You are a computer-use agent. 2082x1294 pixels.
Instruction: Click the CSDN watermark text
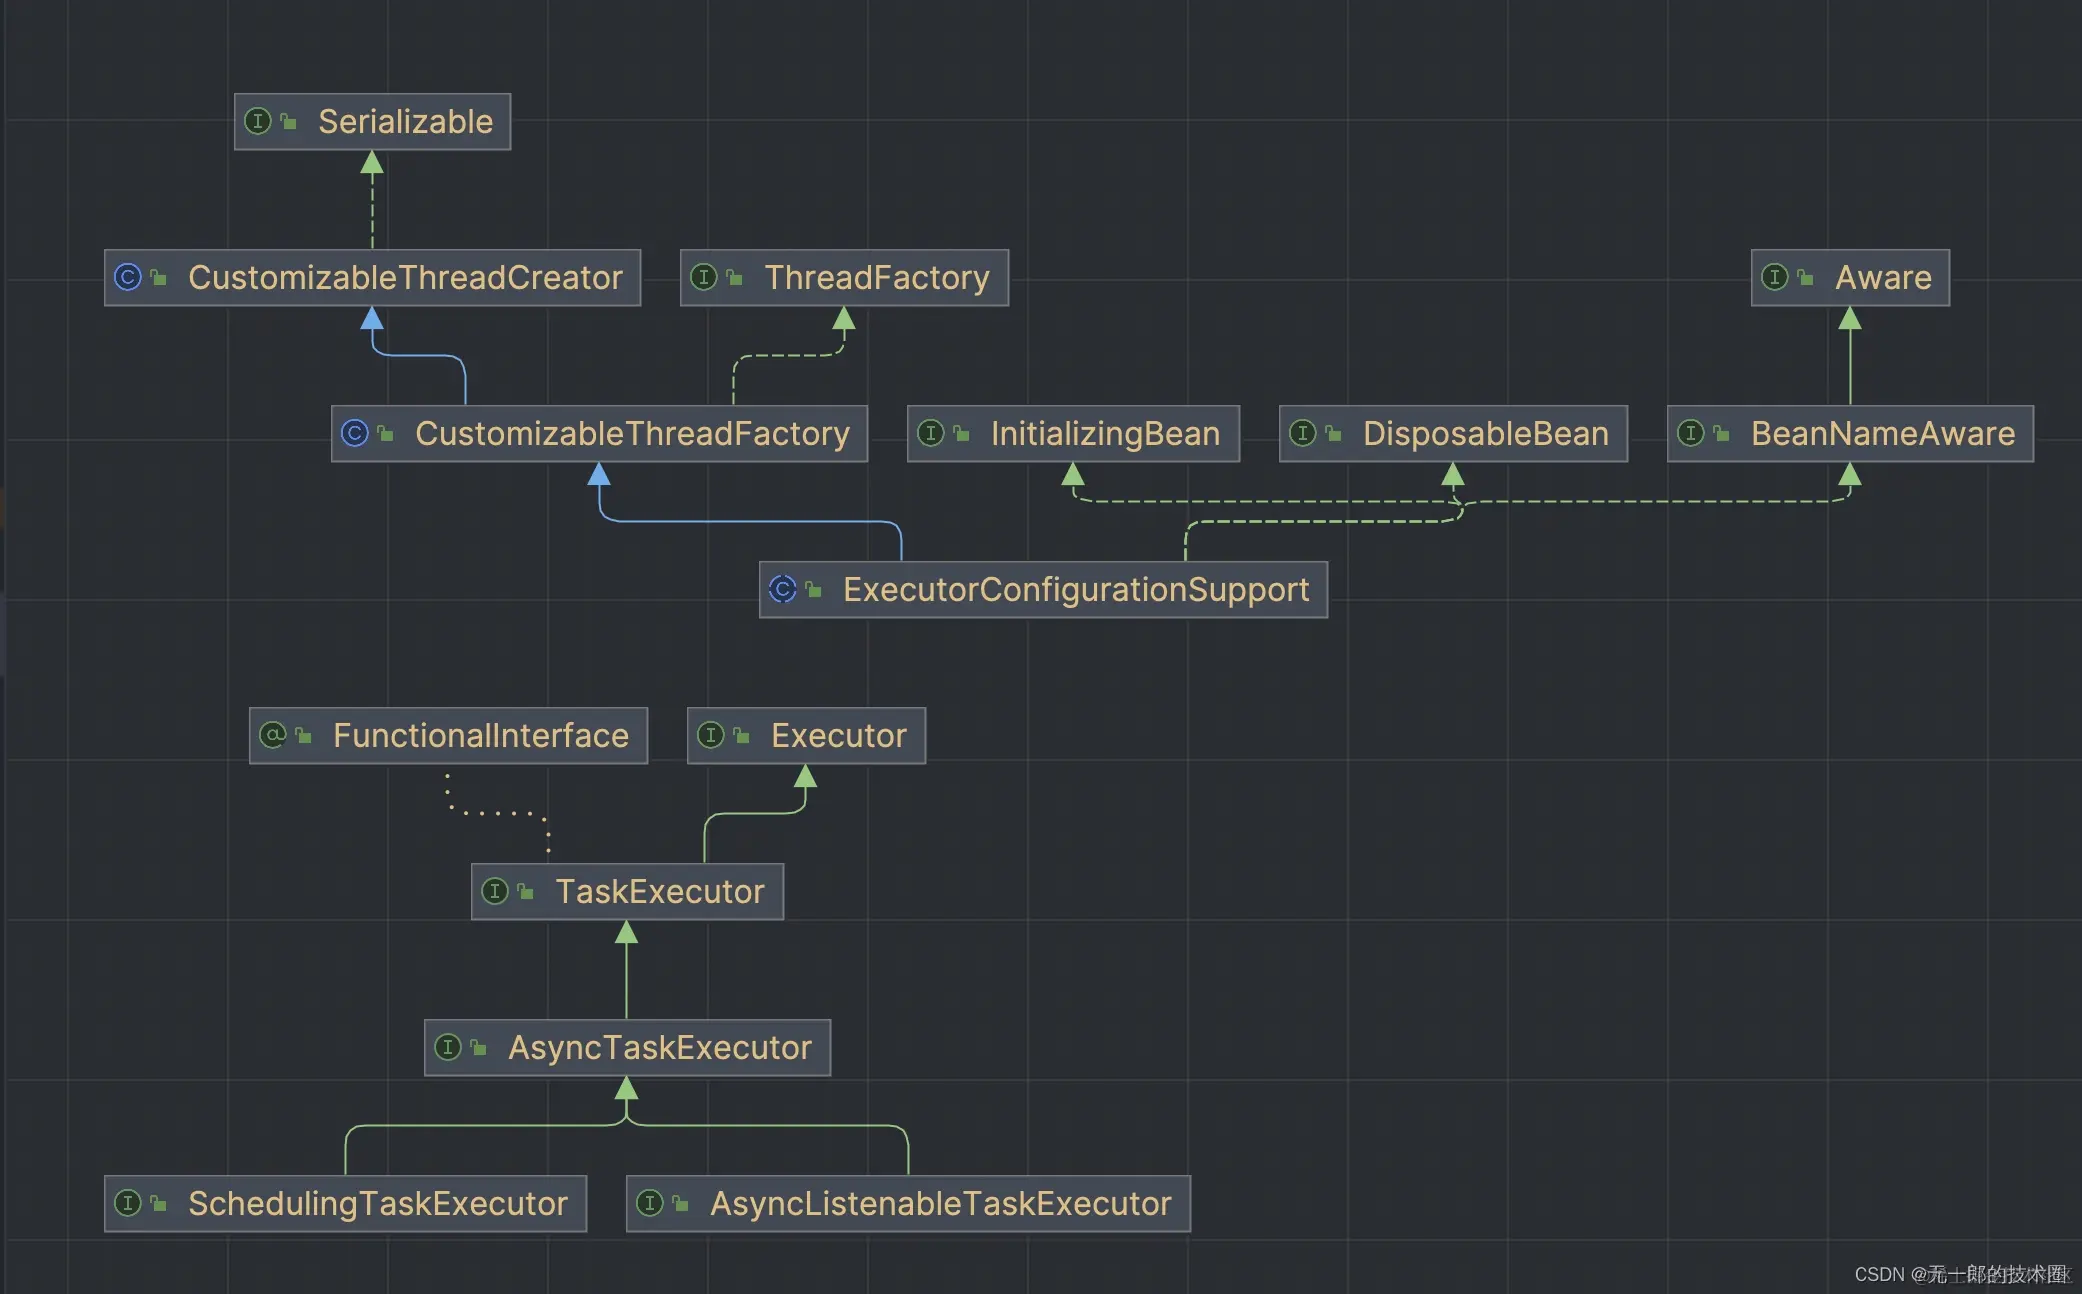click(x=1960, y=1274)
